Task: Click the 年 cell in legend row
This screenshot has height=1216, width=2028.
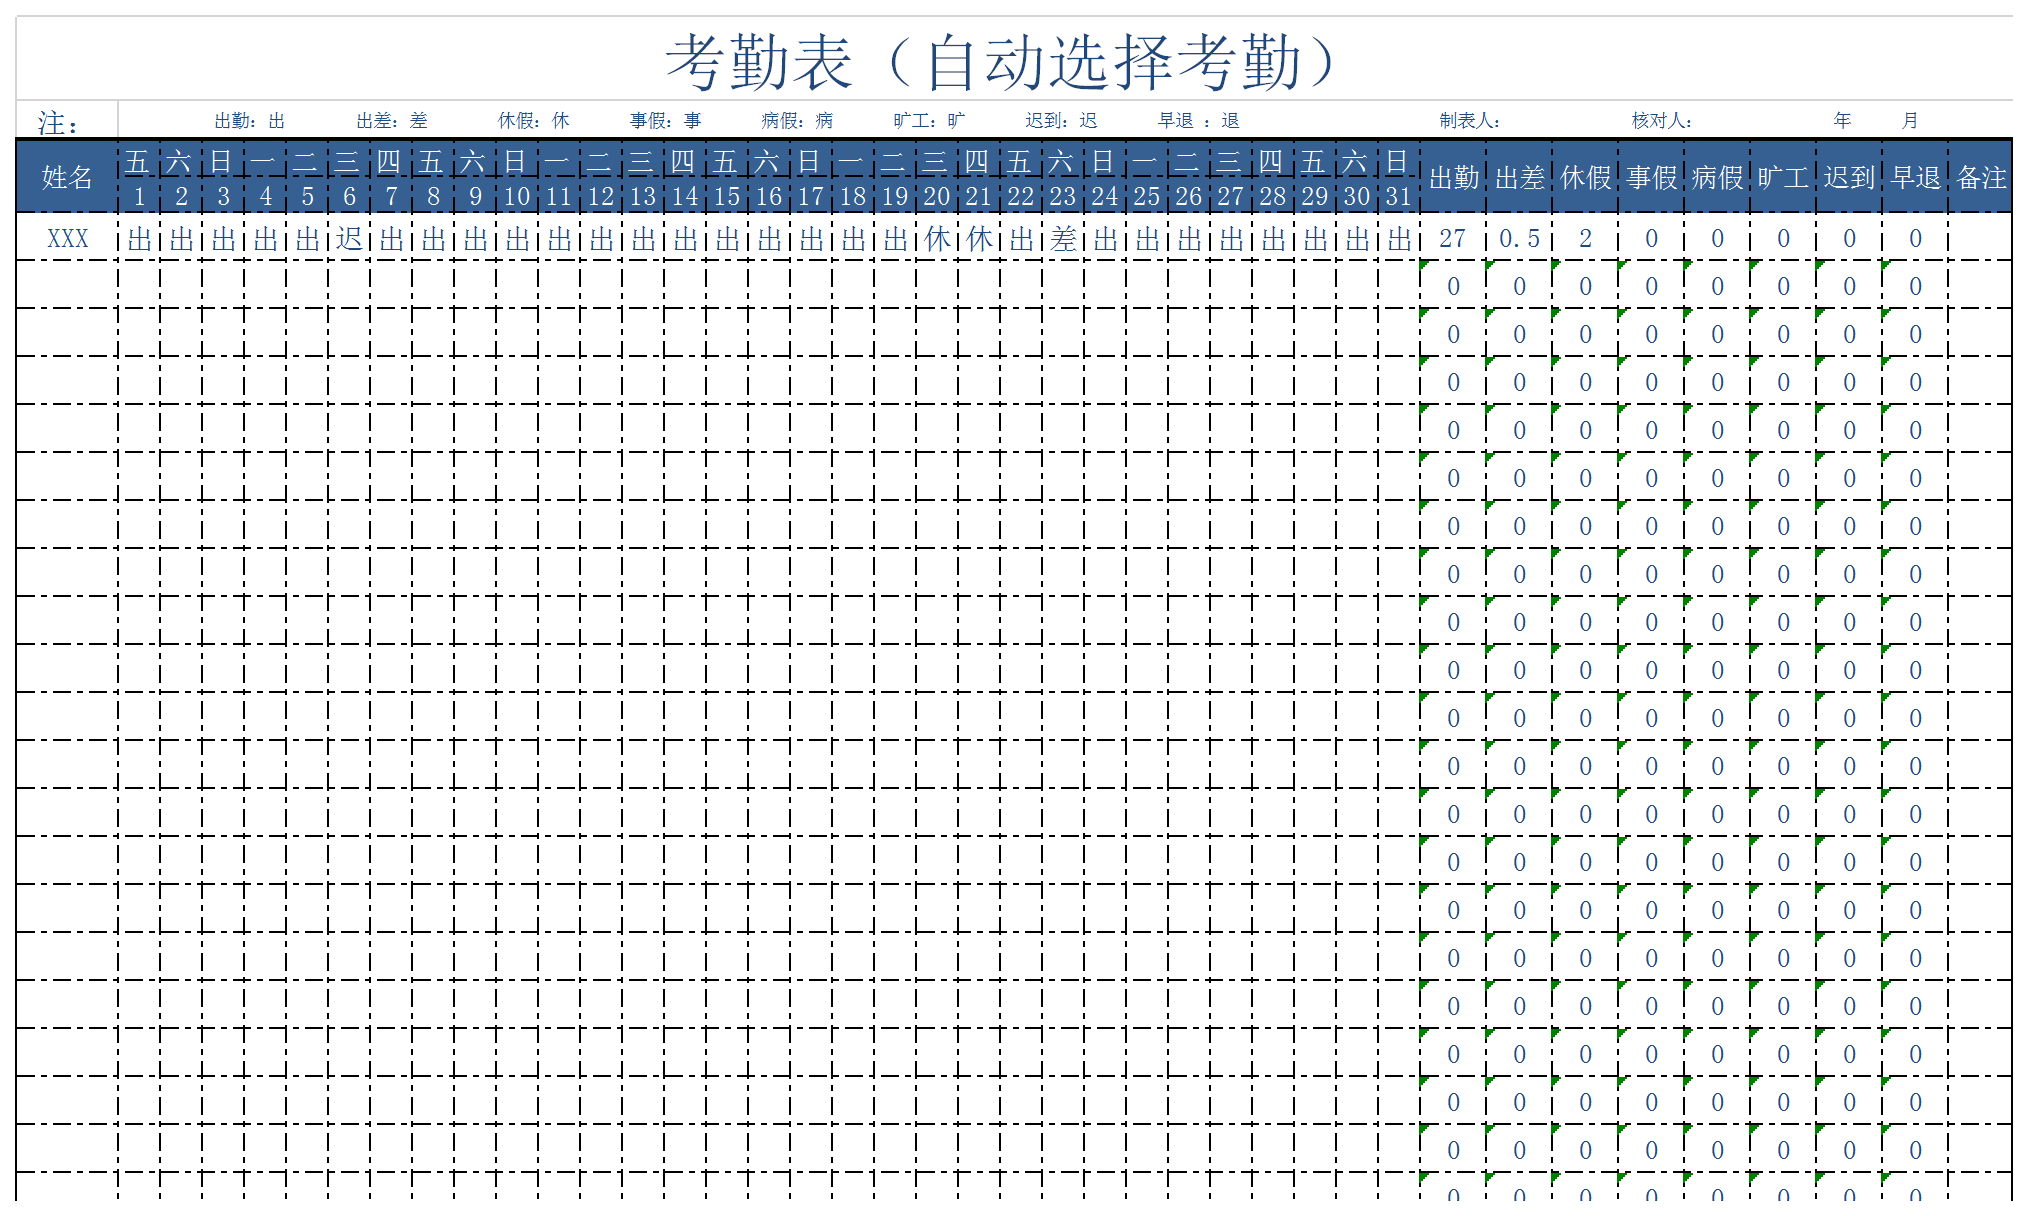Action: pyautogui.click(x=1842, y=121)
